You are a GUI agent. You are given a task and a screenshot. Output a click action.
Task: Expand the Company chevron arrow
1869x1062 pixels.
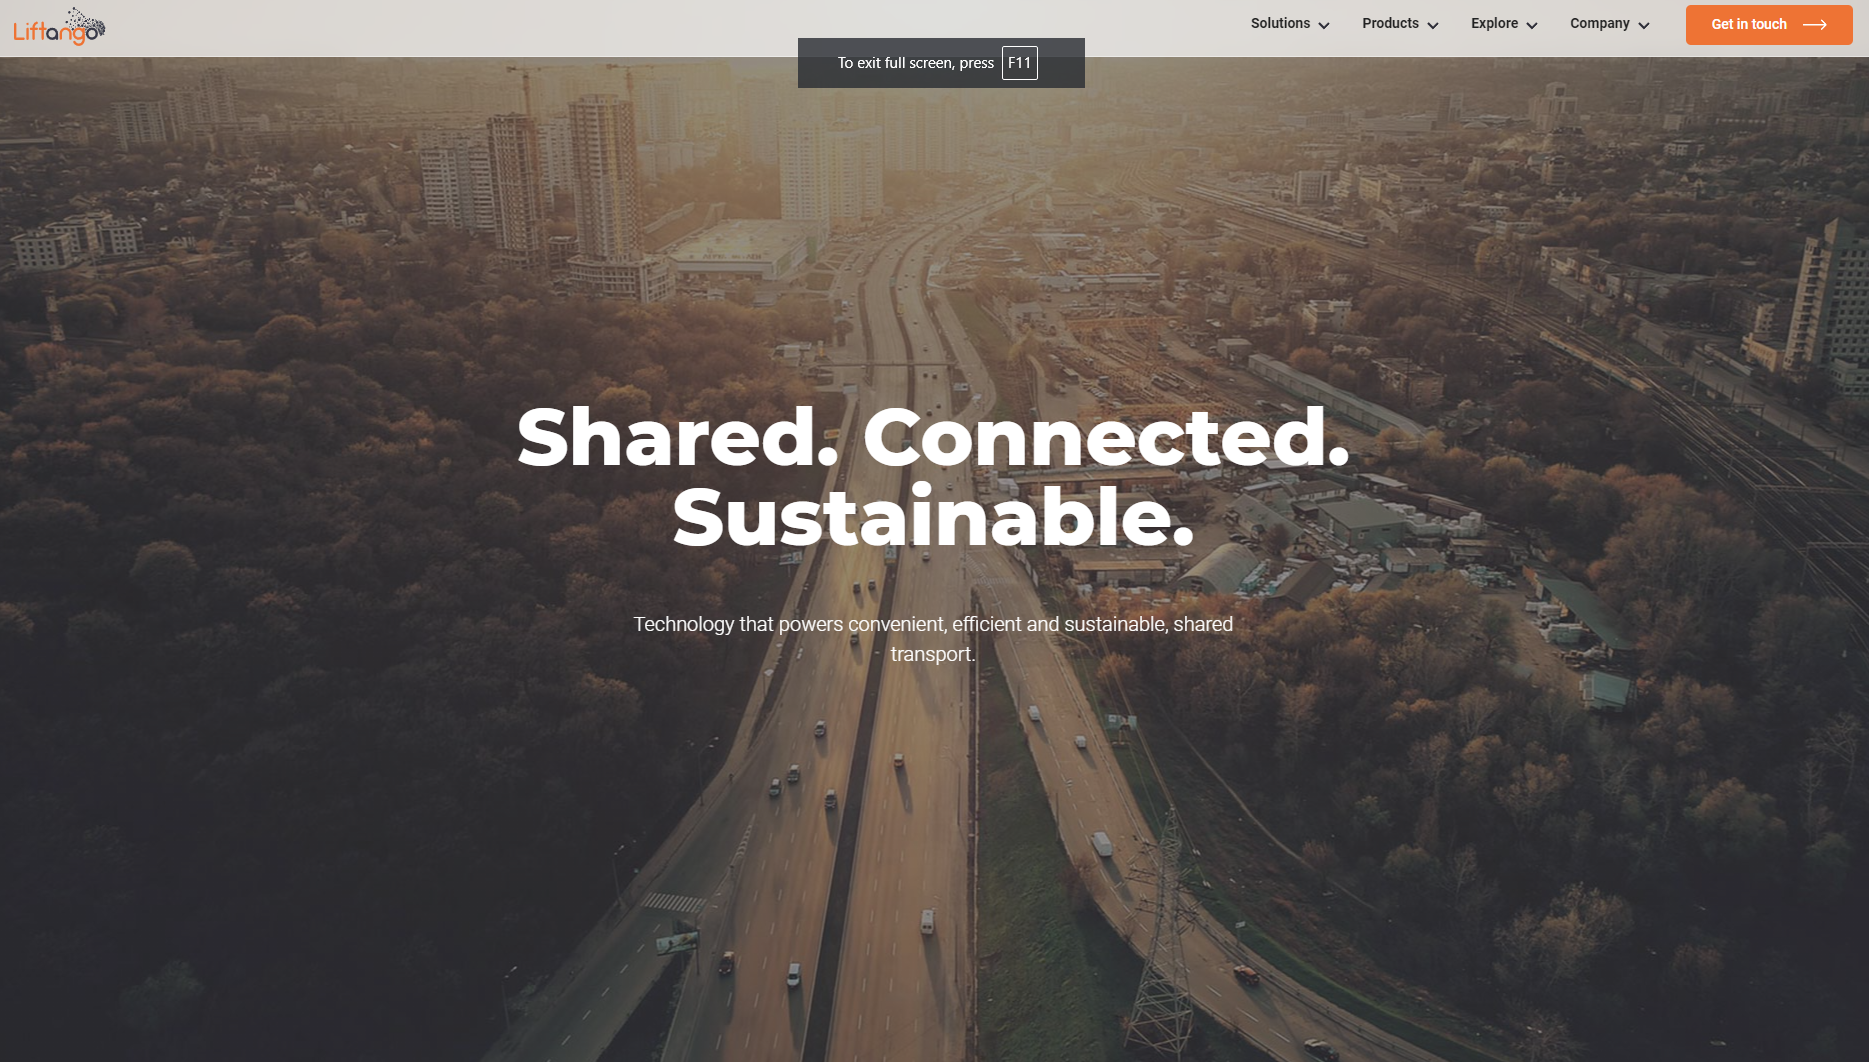1644,25
